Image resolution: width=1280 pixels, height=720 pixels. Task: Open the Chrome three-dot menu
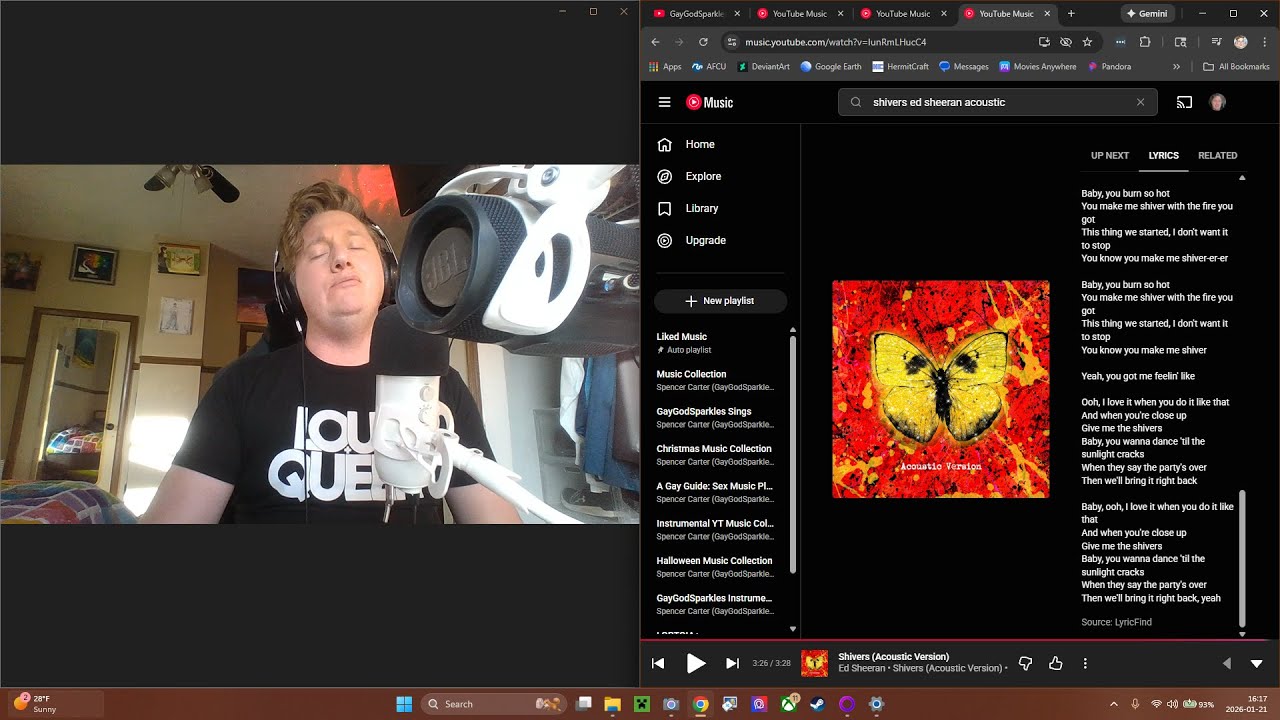tap(1265, 42)
